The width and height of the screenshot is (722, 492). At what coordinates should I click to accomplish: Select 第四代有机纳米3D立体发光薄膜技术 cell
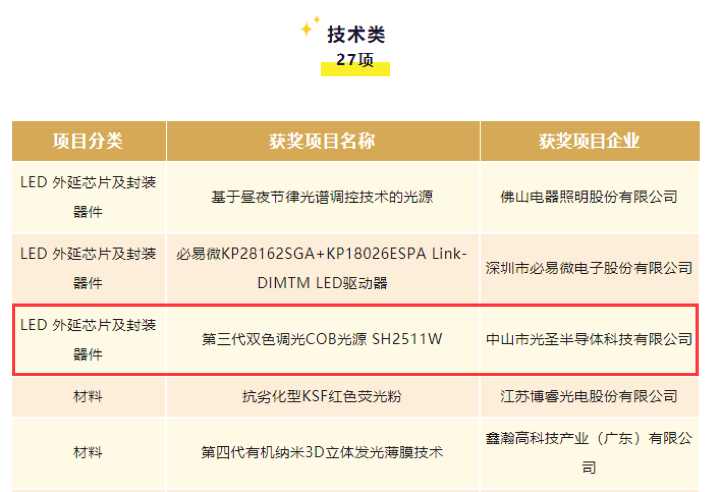(323, 452)
